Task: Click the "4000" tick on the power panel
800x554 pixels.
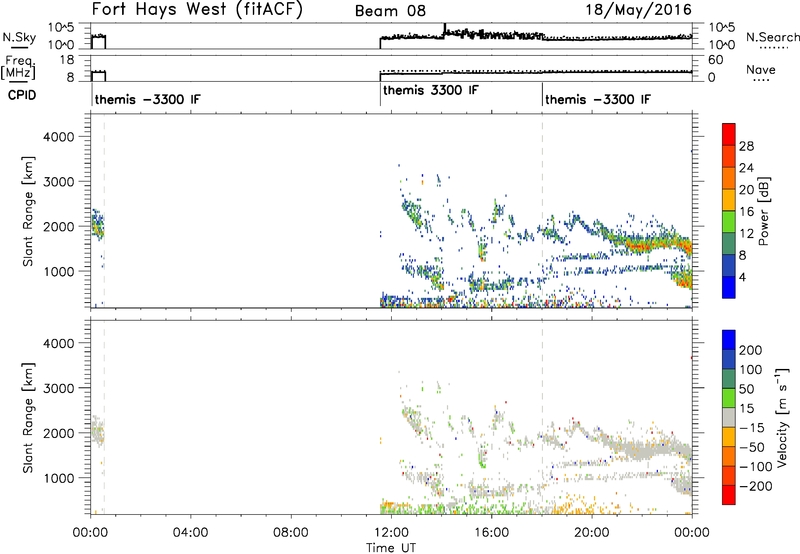Action: [x=59, y=137]
